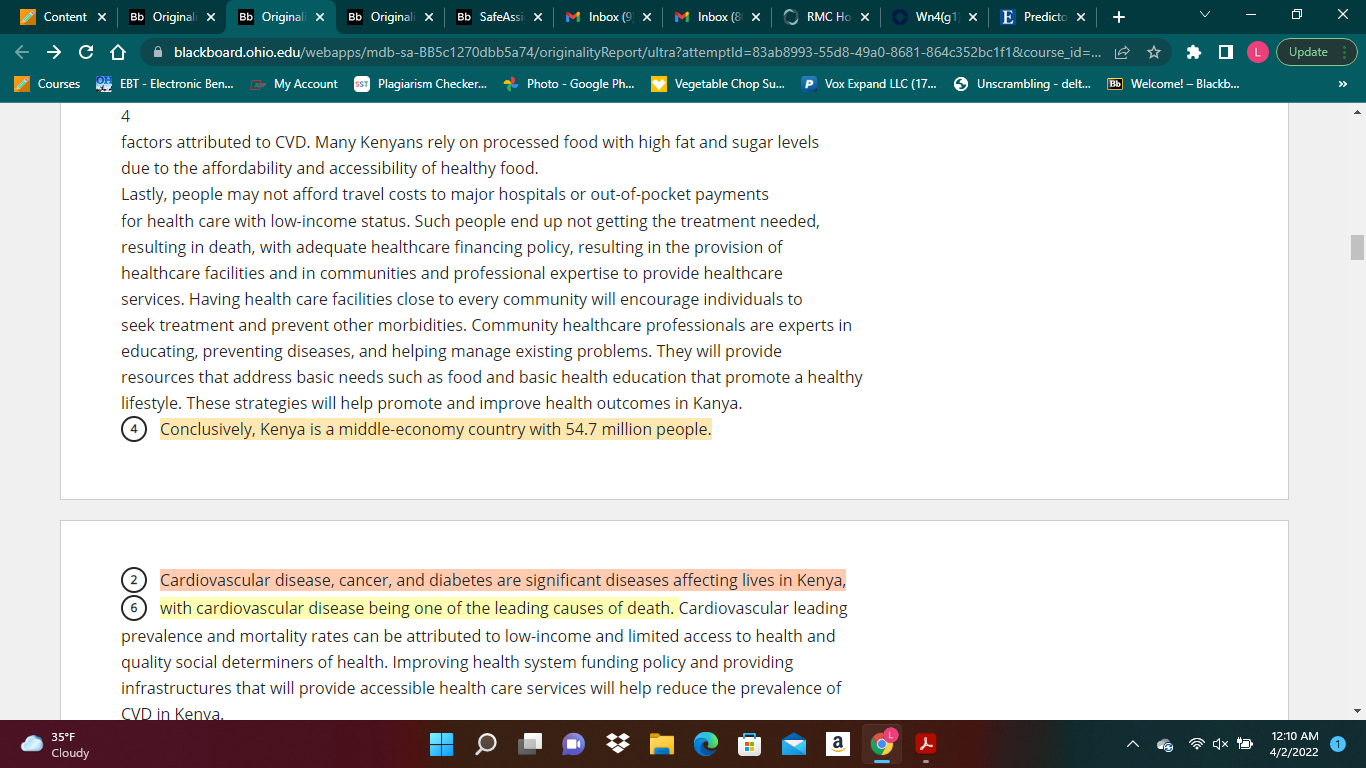
Task: Open the Extensions puzzle icon
Action: tap(1193, 52)
